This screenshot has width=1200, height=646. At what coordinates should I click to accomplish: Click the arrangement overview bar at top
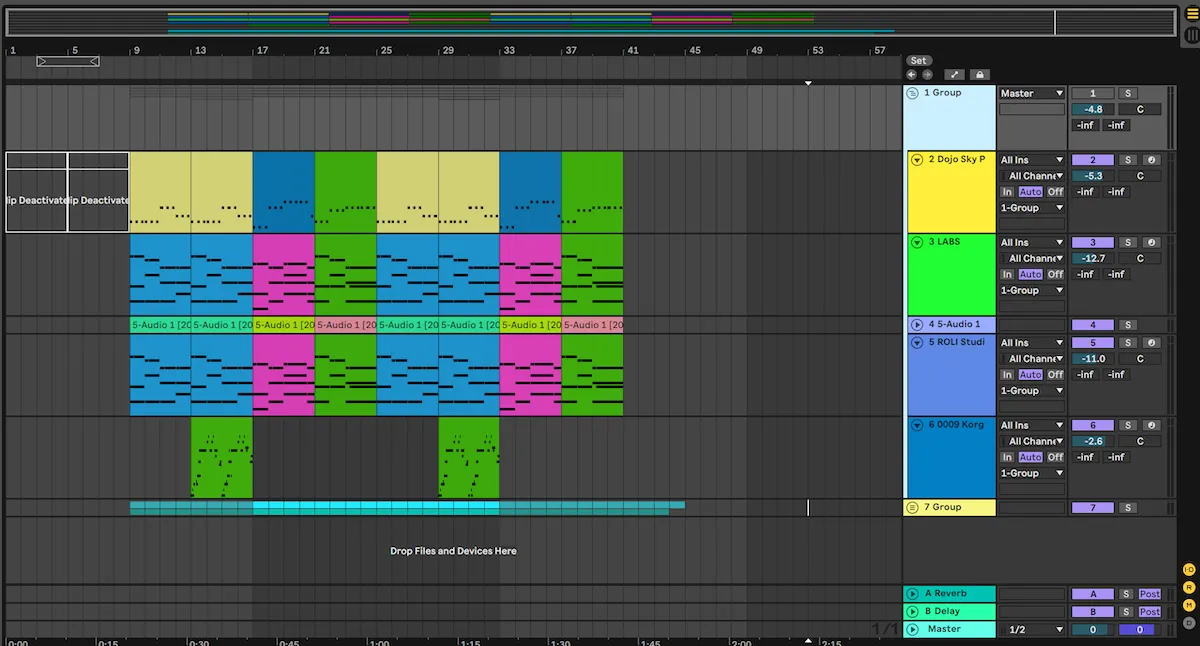coord(590,22)
